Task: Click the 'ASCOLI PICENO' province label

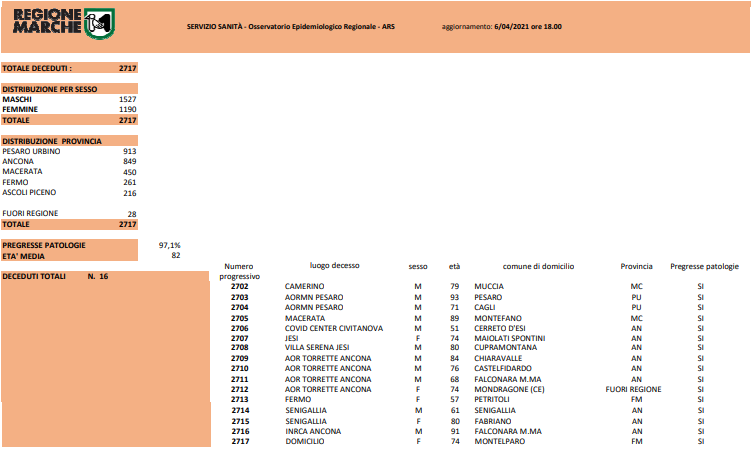Action: click(x=29, y=192)
